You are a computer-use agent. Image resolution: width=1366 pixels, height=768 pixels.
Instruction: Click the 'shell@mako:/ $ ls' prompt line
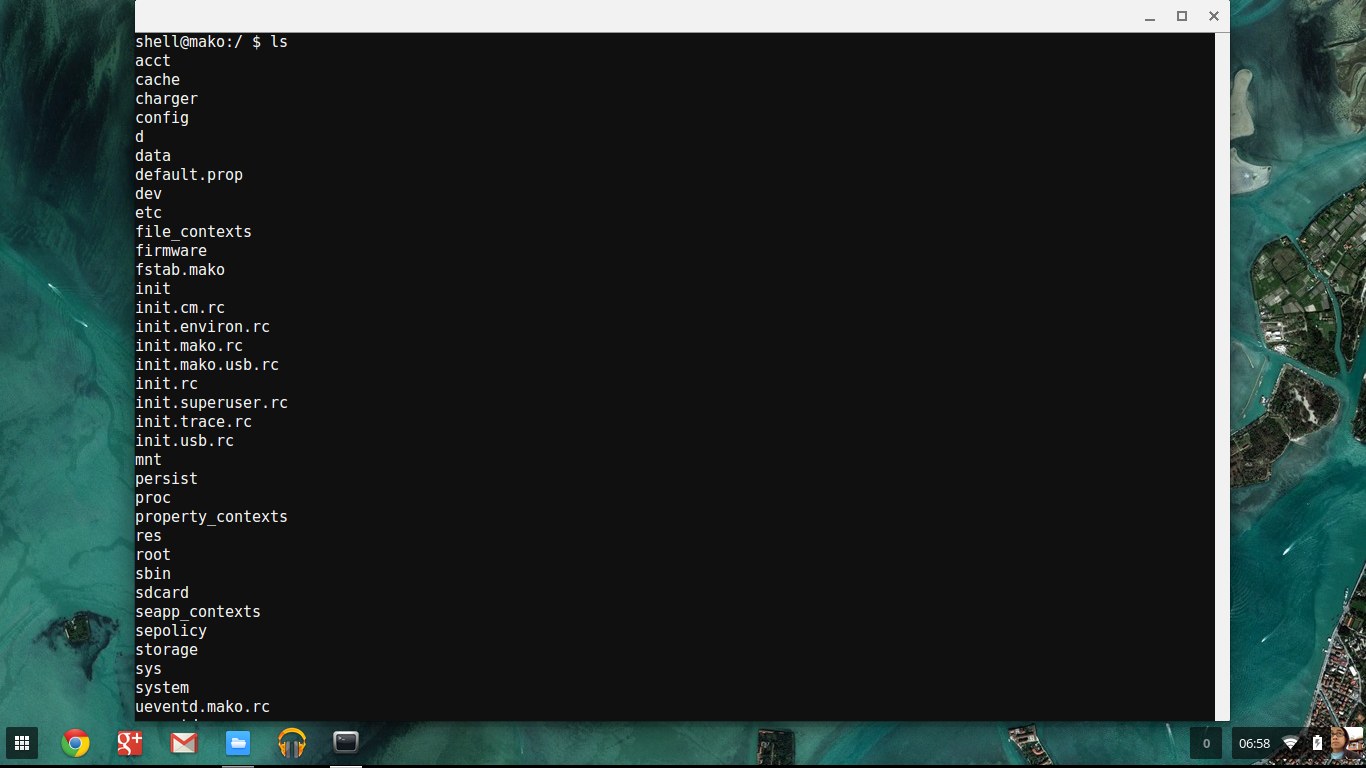tap(212, 42)
